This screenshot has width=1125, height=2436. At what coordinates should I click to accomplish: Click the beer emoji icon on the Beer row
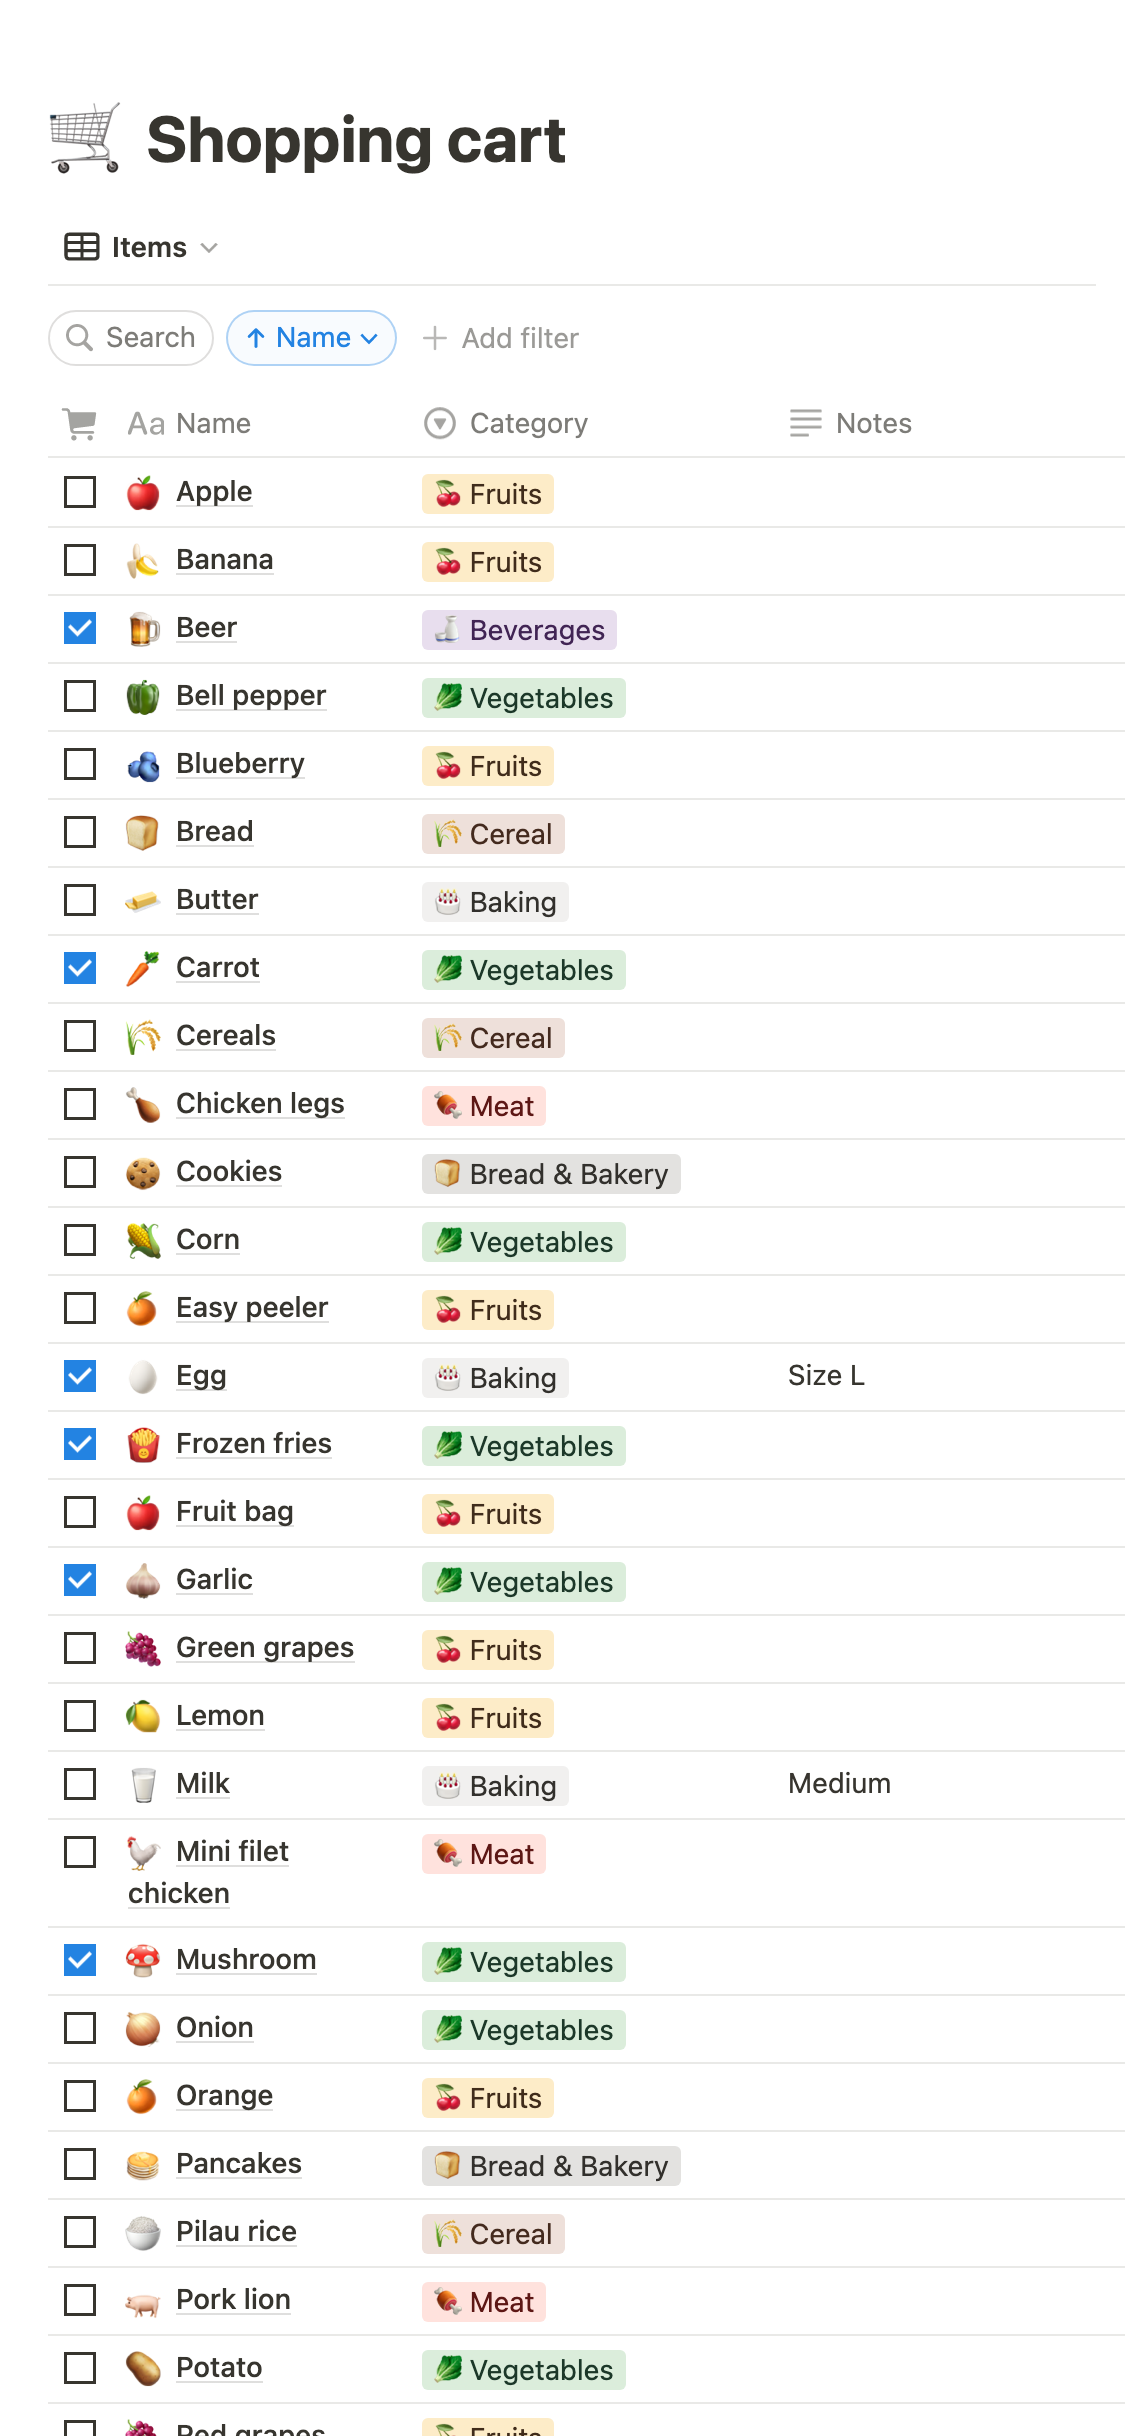point(143,628)
